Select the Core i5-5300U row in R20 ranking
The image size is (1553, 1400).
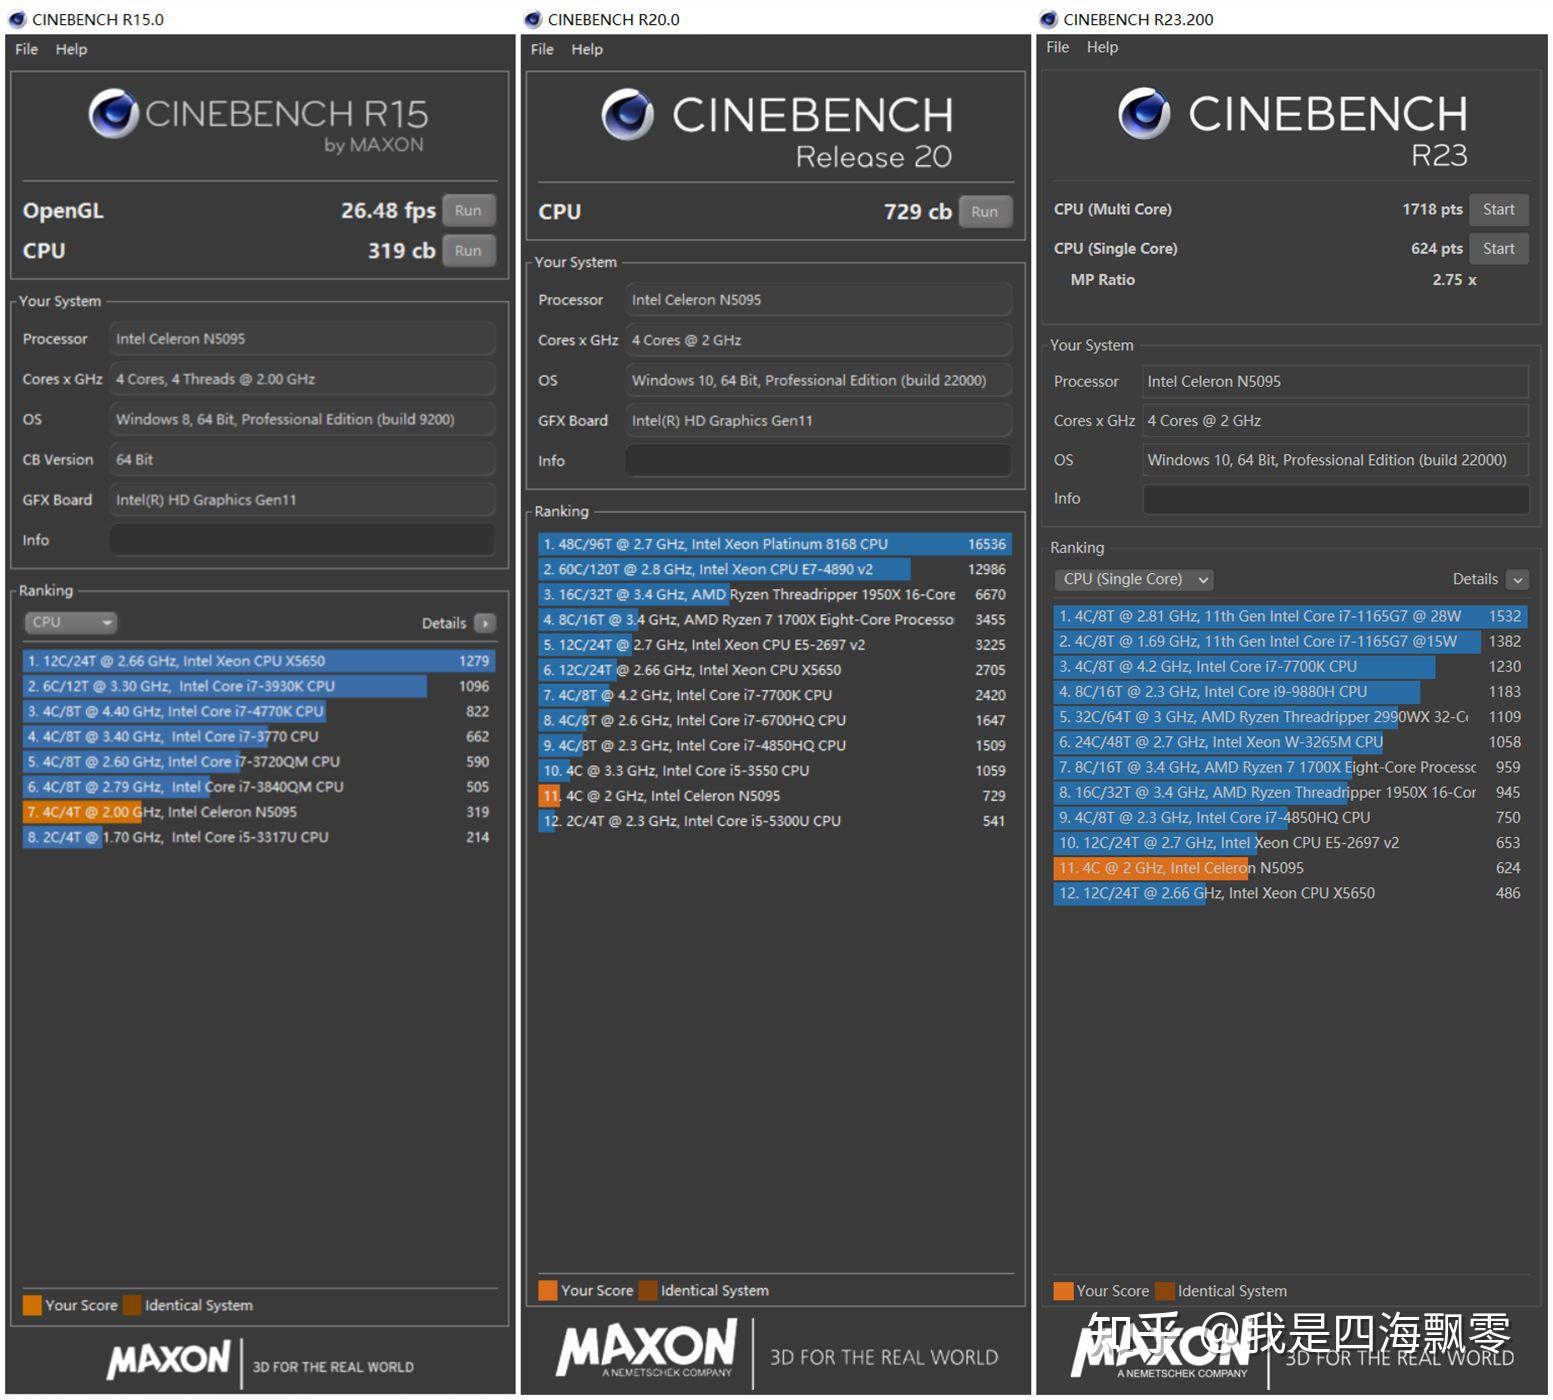point(774,821)
